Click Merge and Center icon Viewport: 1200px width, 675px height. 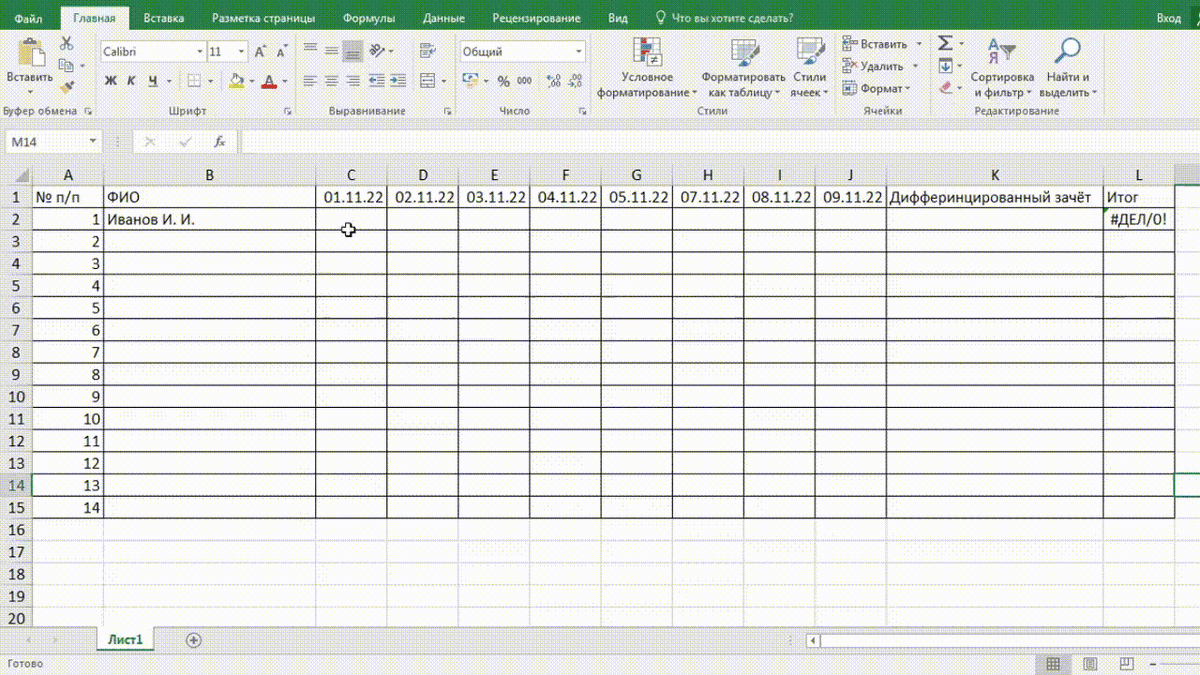click(x=428, y=81)
